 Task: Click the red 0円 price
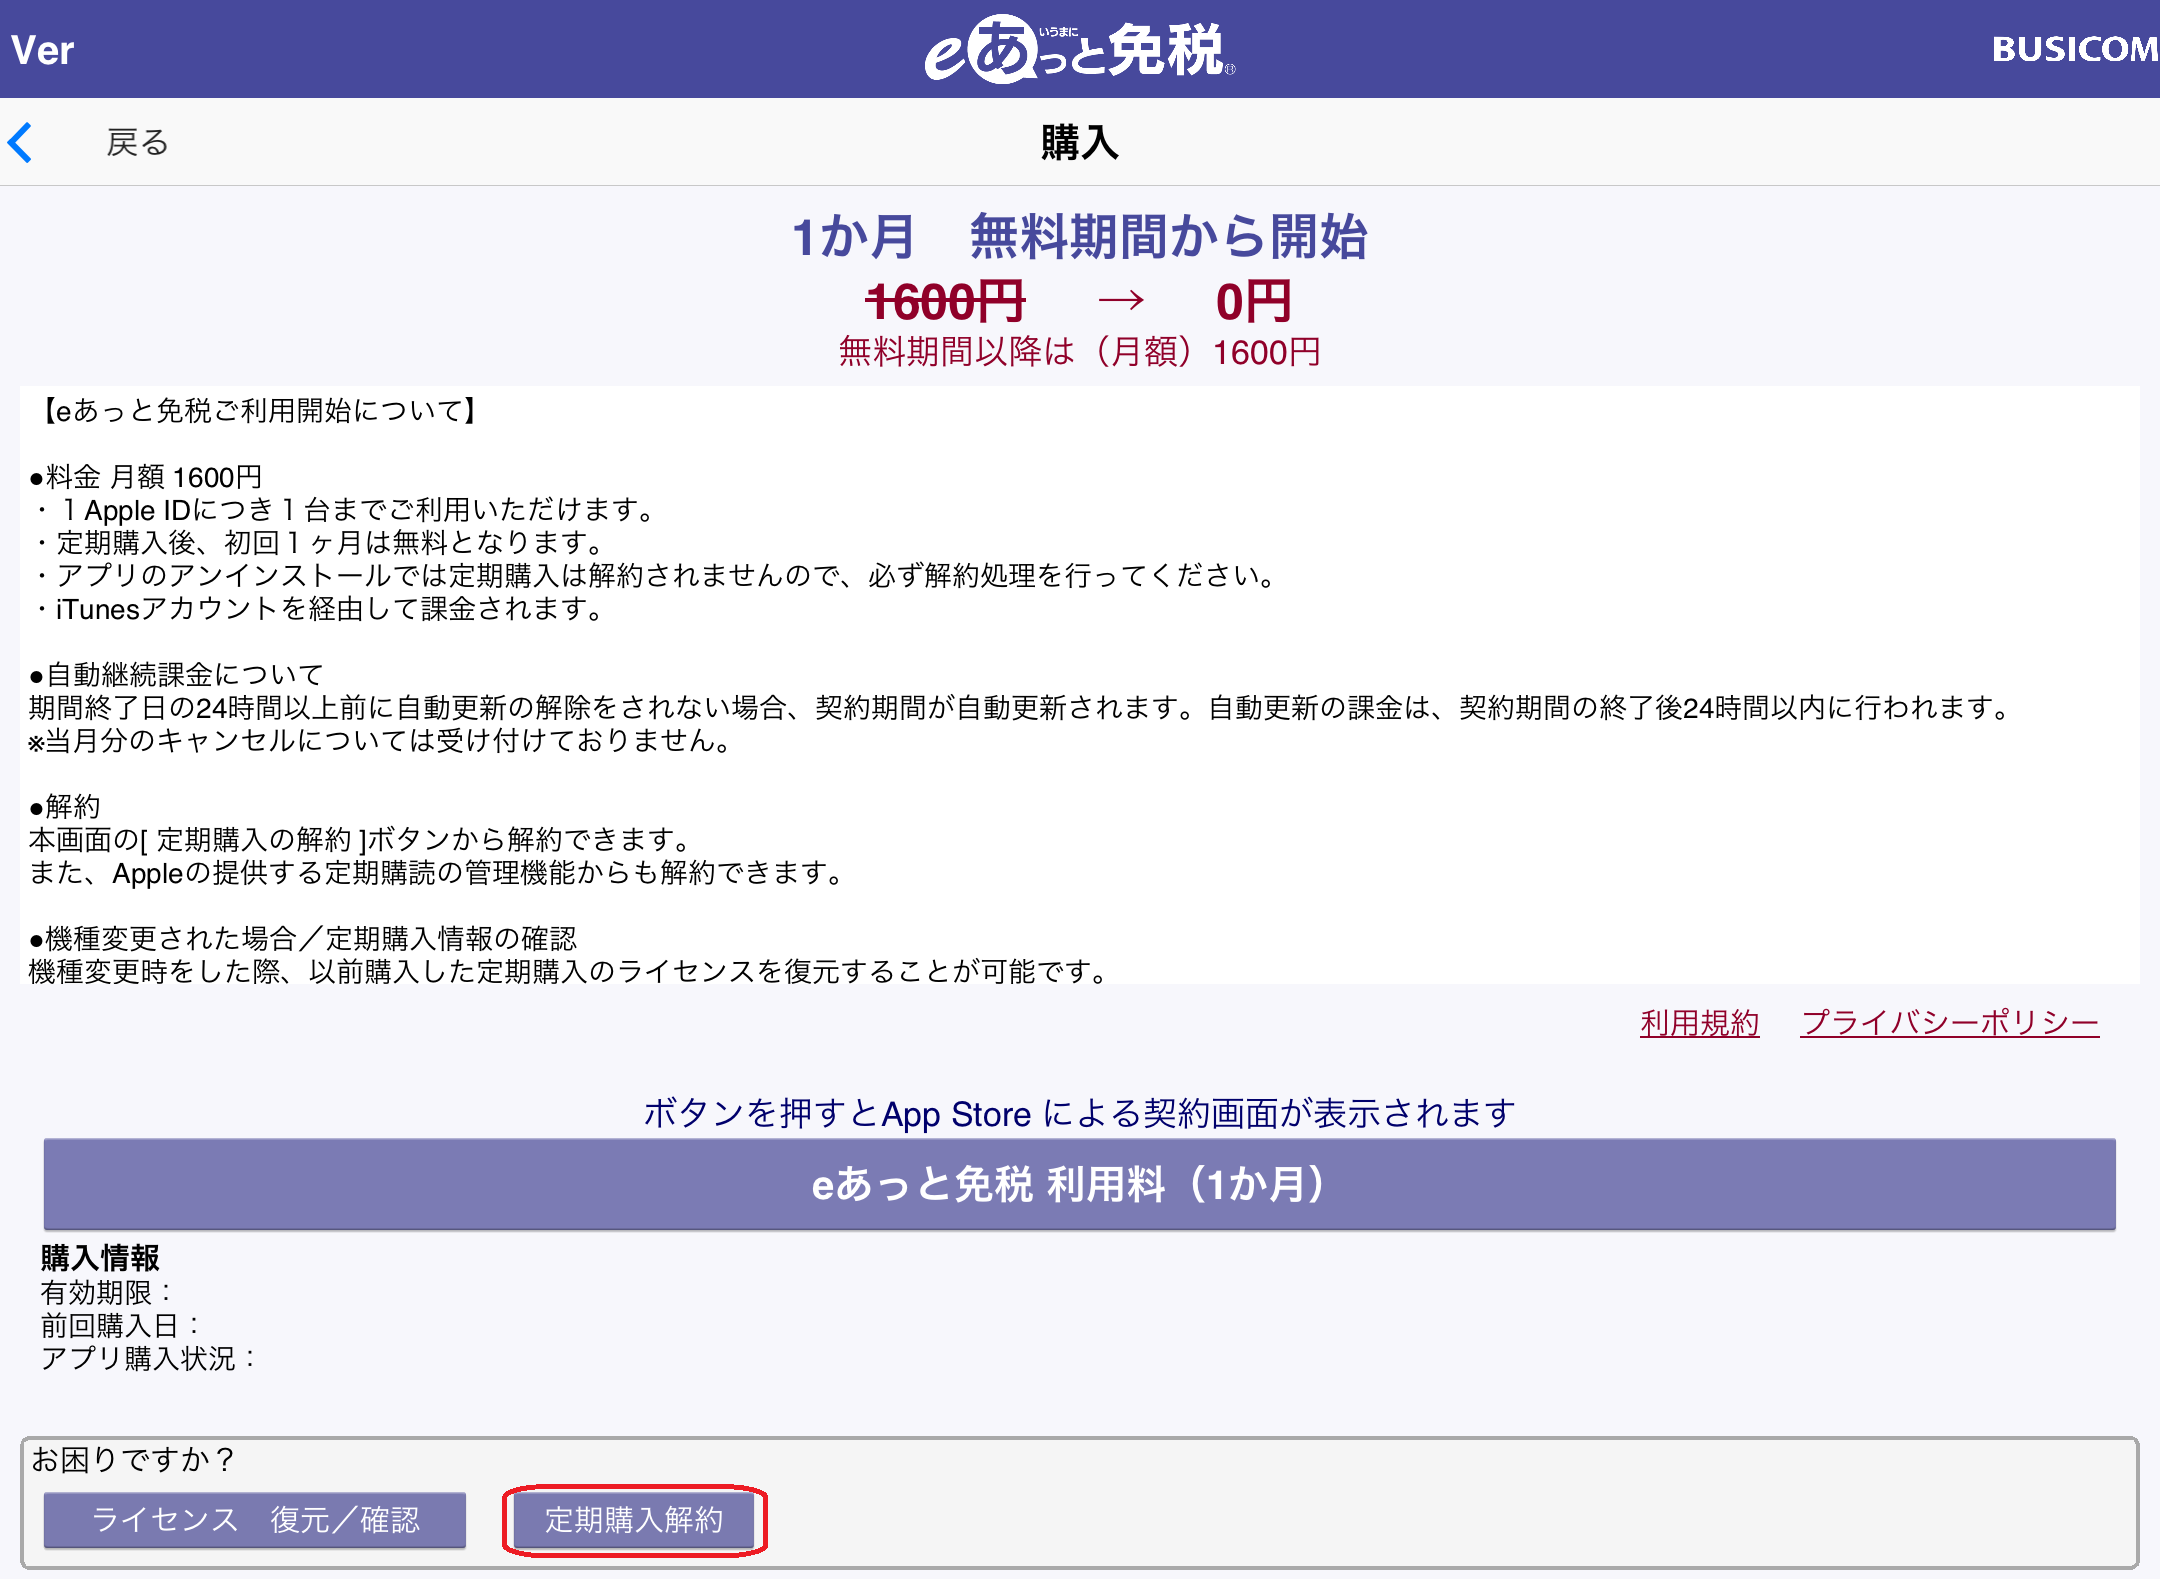pos(1253,301)
